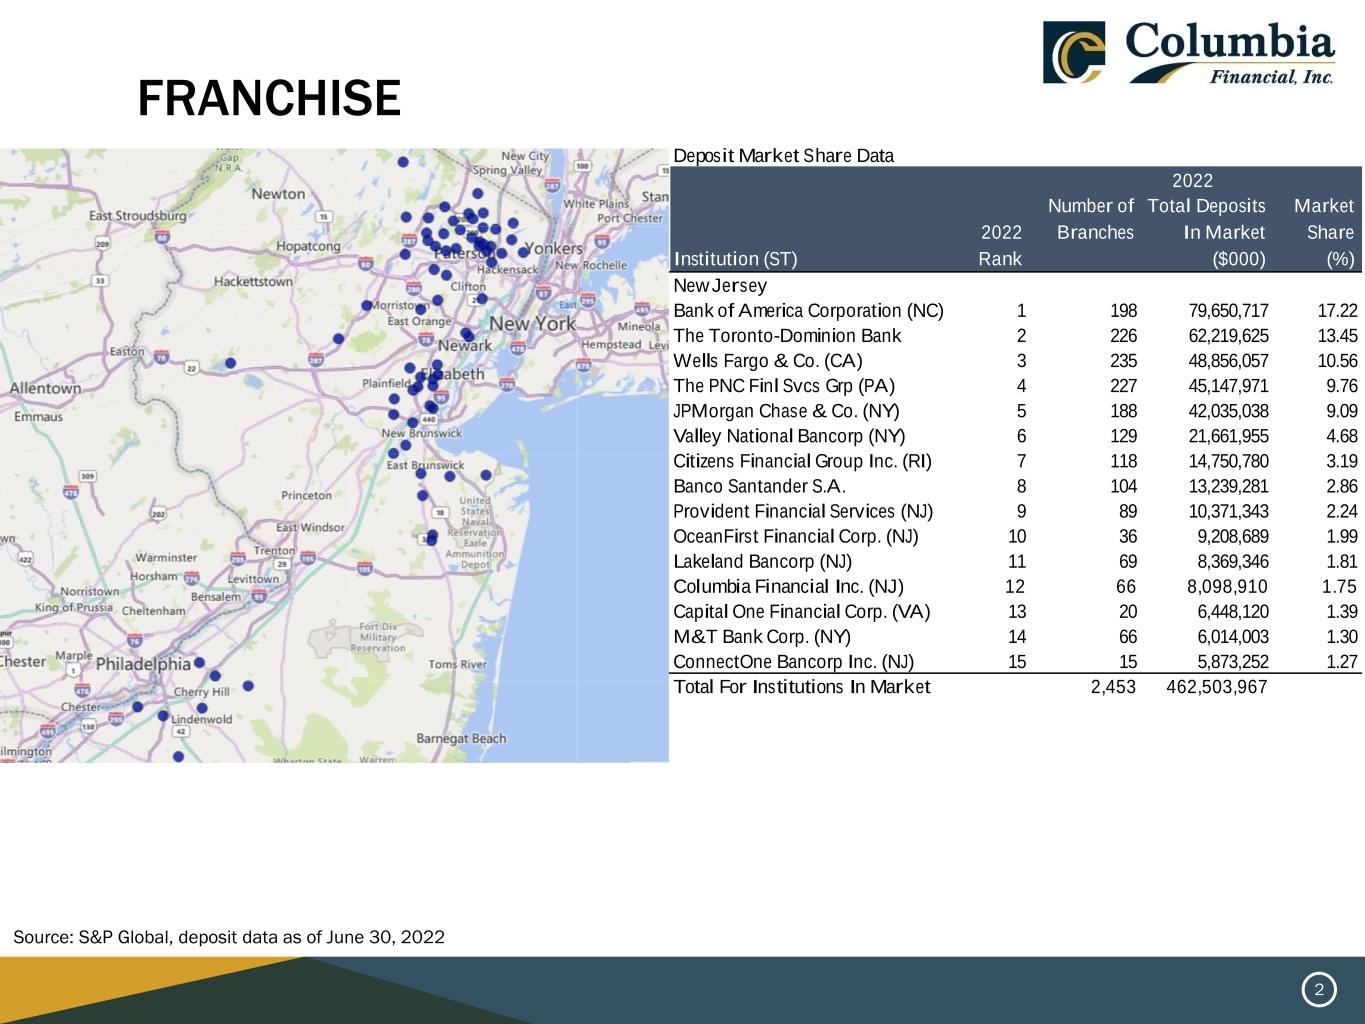Click the Route 22 highway shield on map
Viewport: 1365px width, 1024px height.
point(191,368)
